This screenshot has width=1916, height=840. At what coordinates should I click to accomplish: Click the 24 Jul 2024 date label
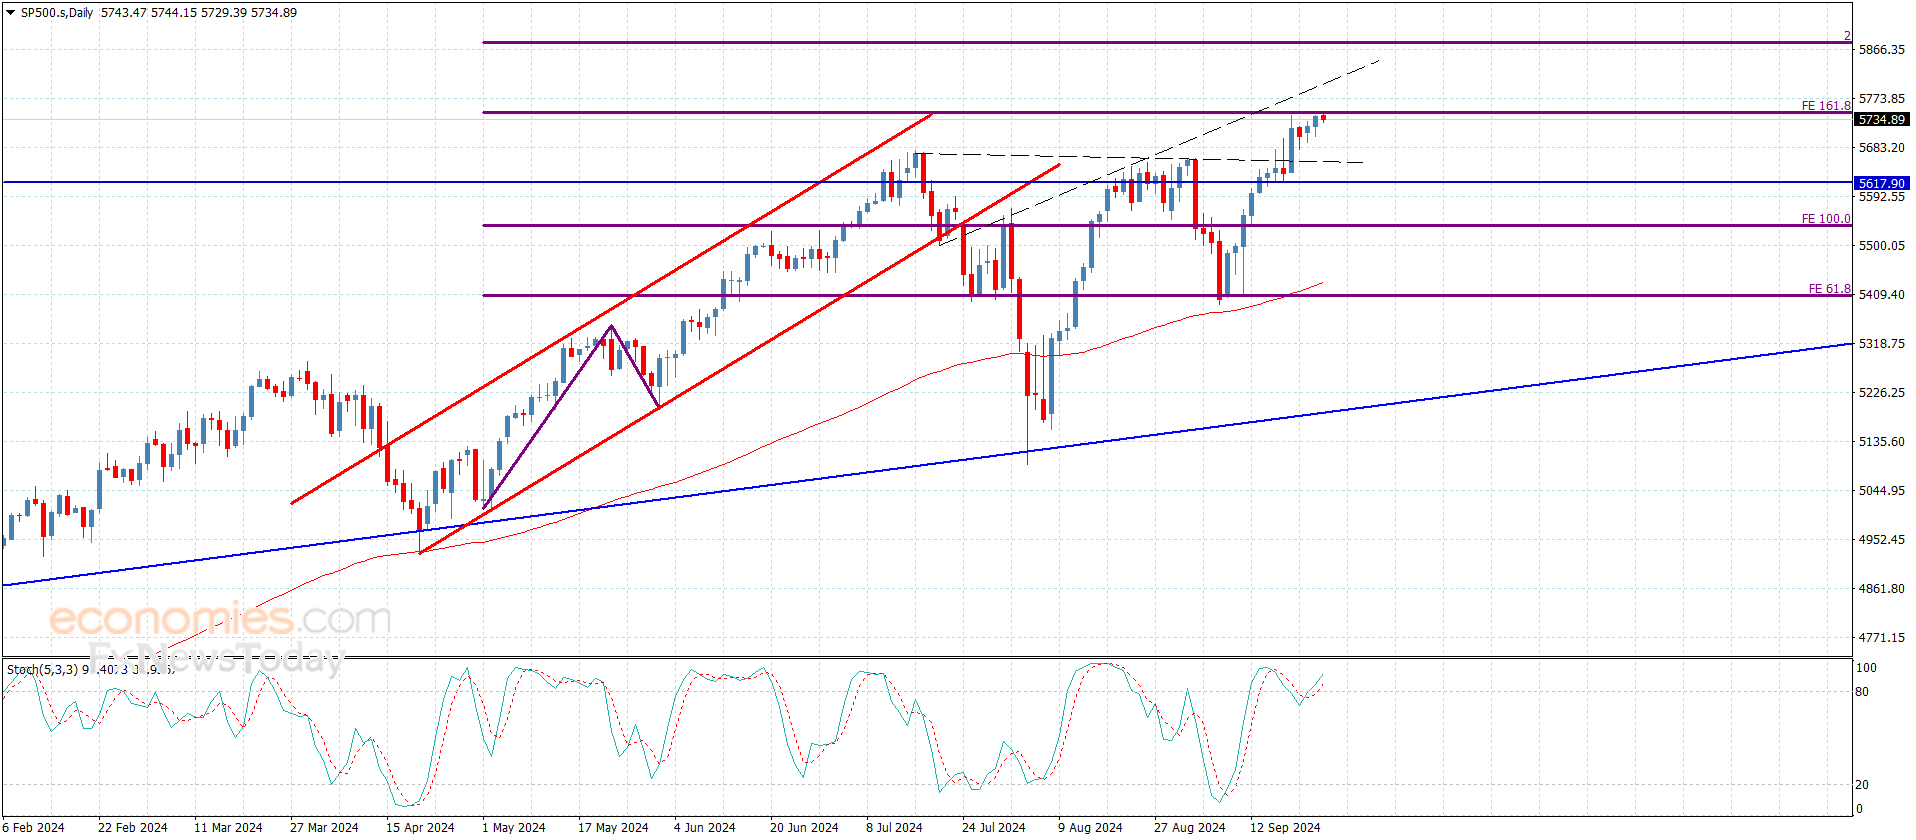tap(994, 827)
